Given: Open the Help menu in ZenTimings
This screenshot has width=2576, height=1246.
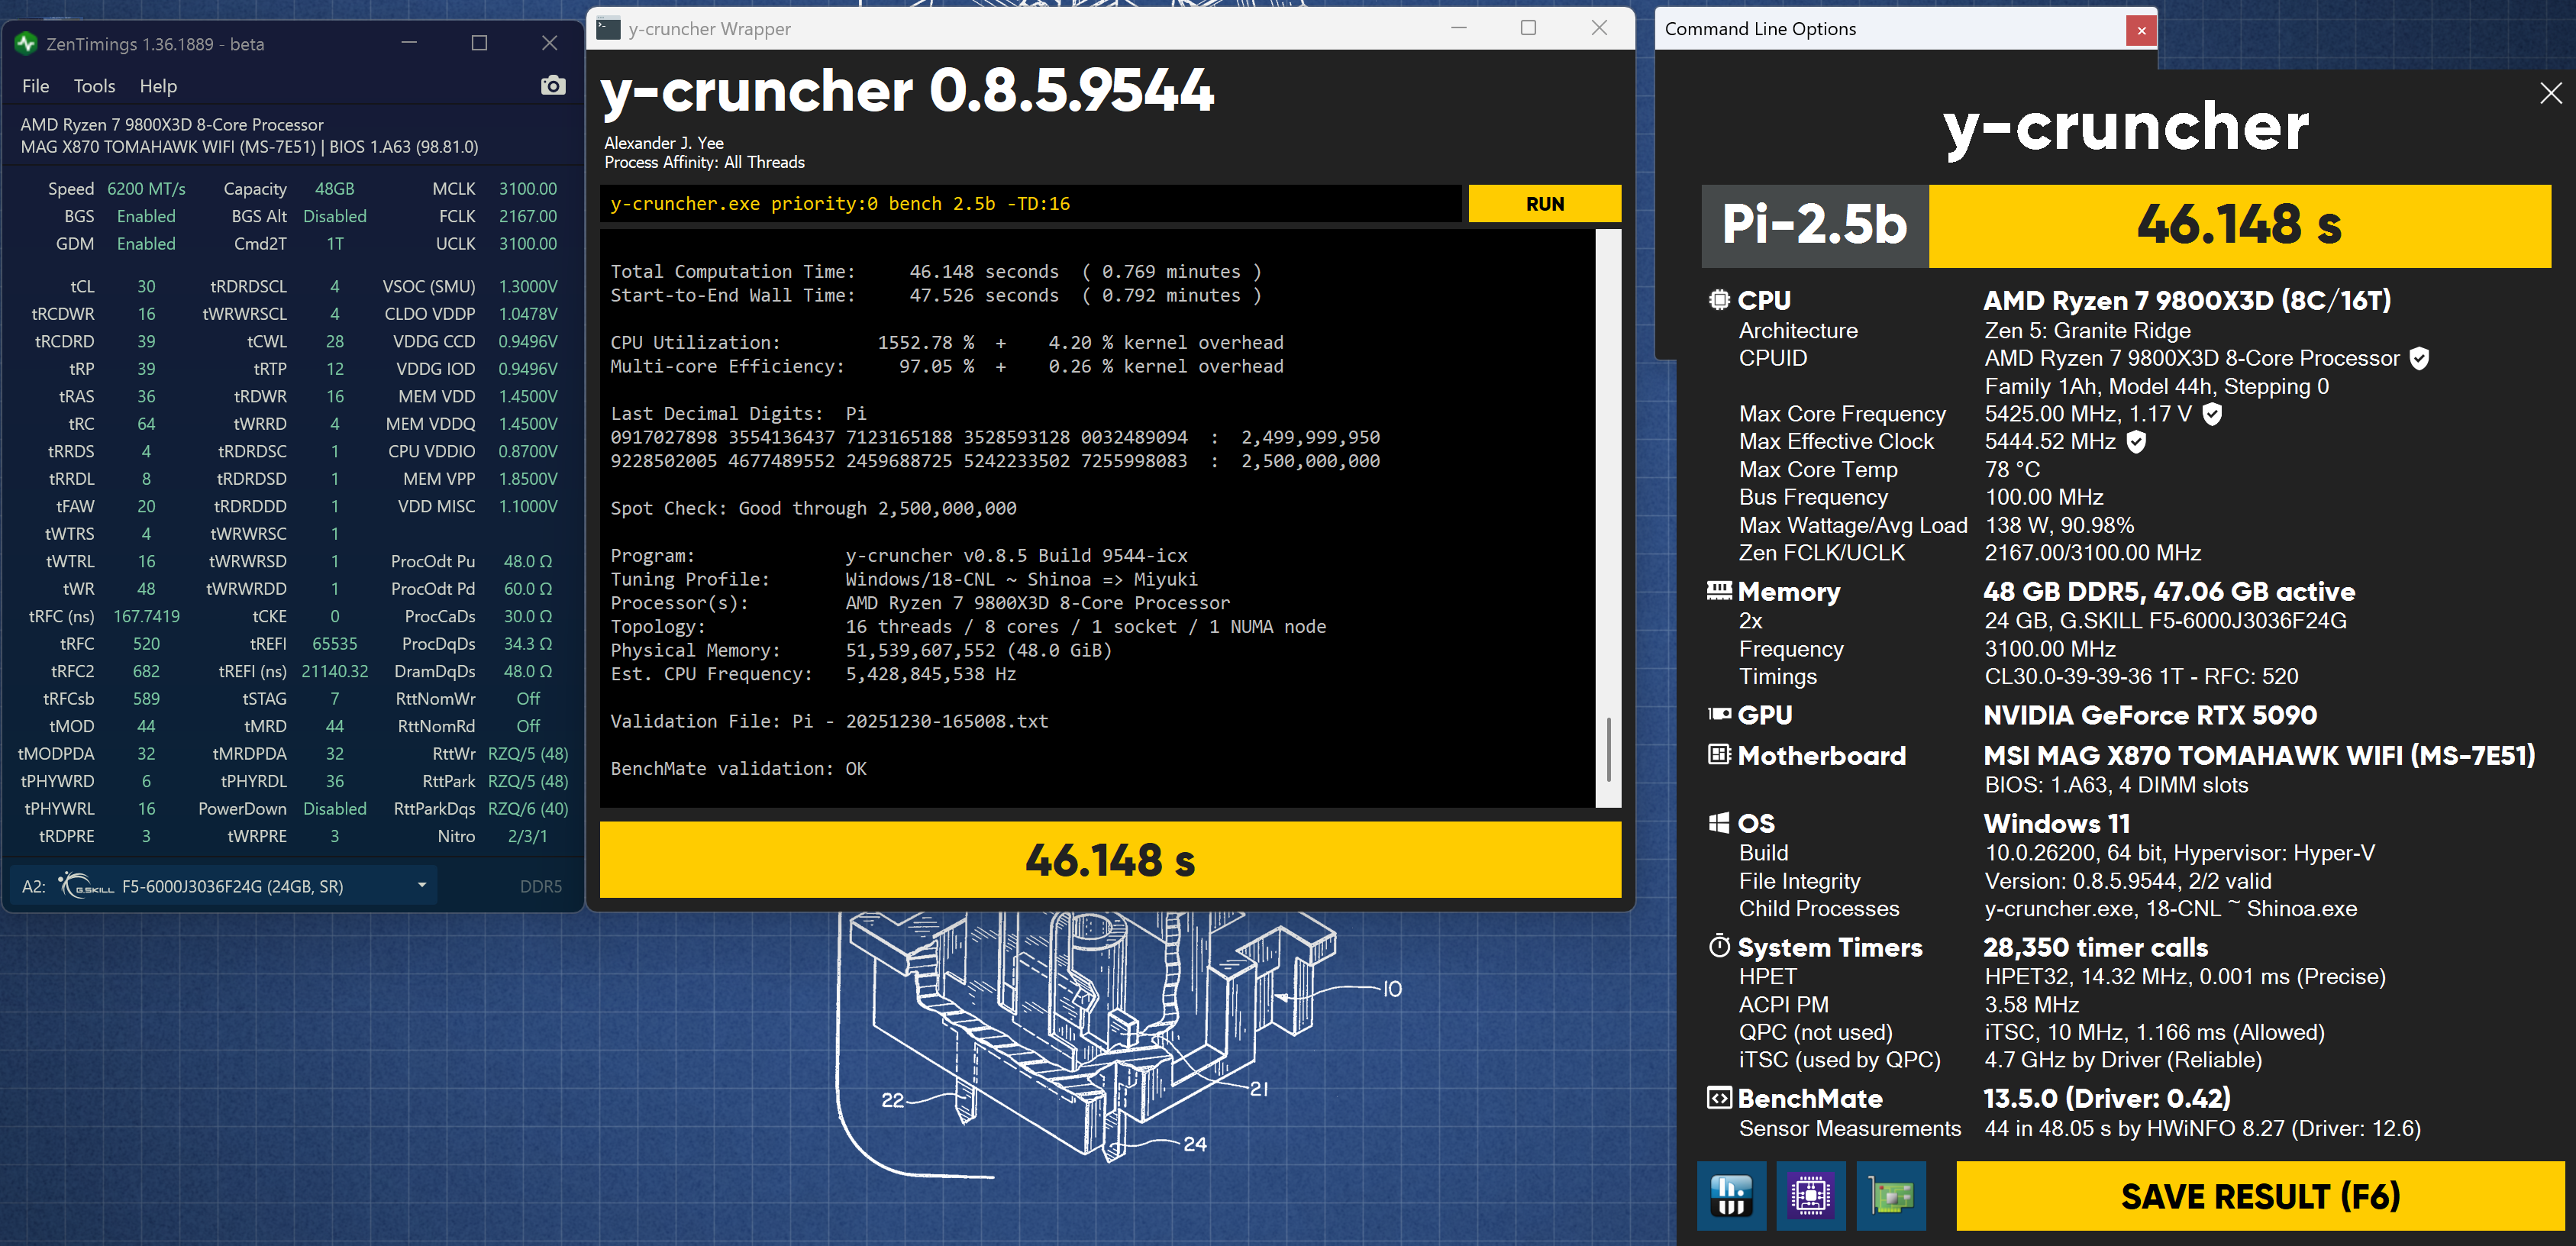Looking at the screenshot, I should click(158, 86).
